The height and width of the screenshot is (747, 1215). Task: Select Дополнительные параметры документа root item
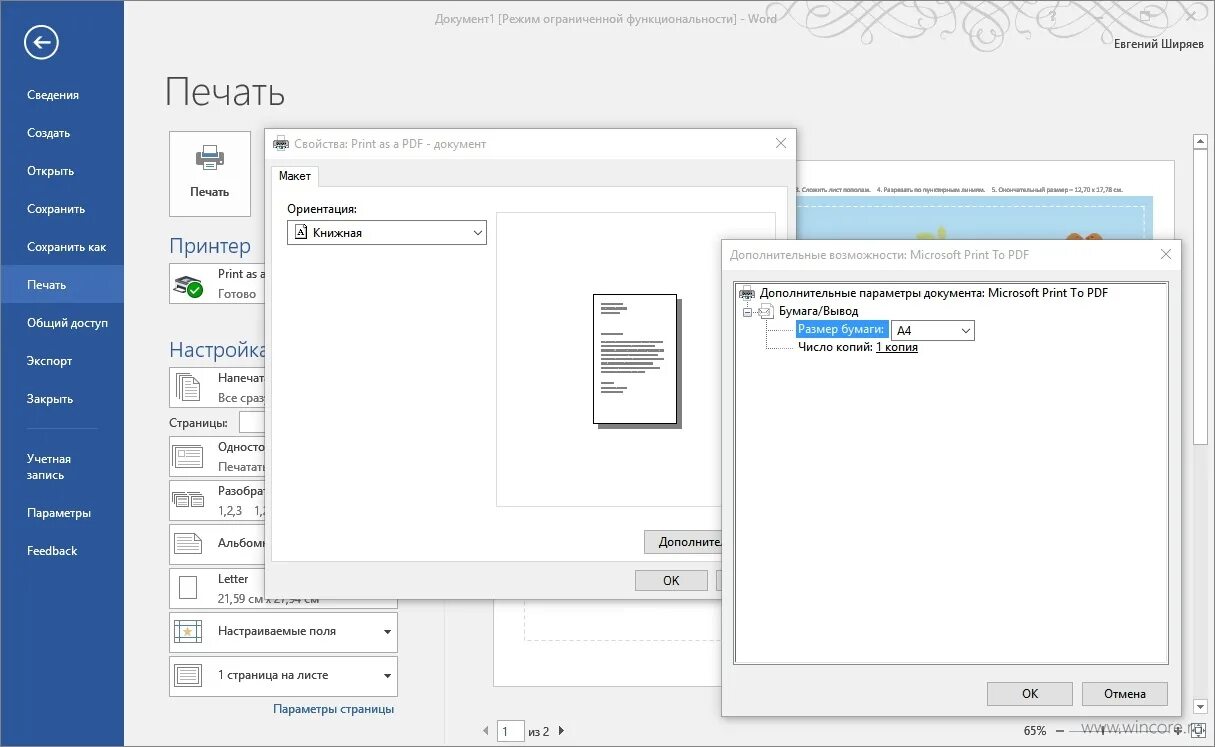[x=934, y=293]
